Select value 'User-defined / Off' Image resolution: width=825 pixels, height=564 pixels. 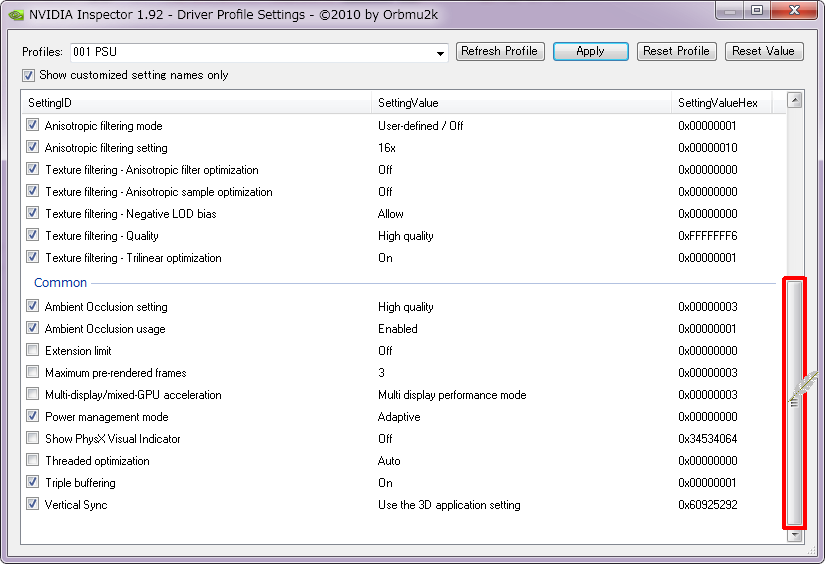pyautogui.click(x=420, y=126)
